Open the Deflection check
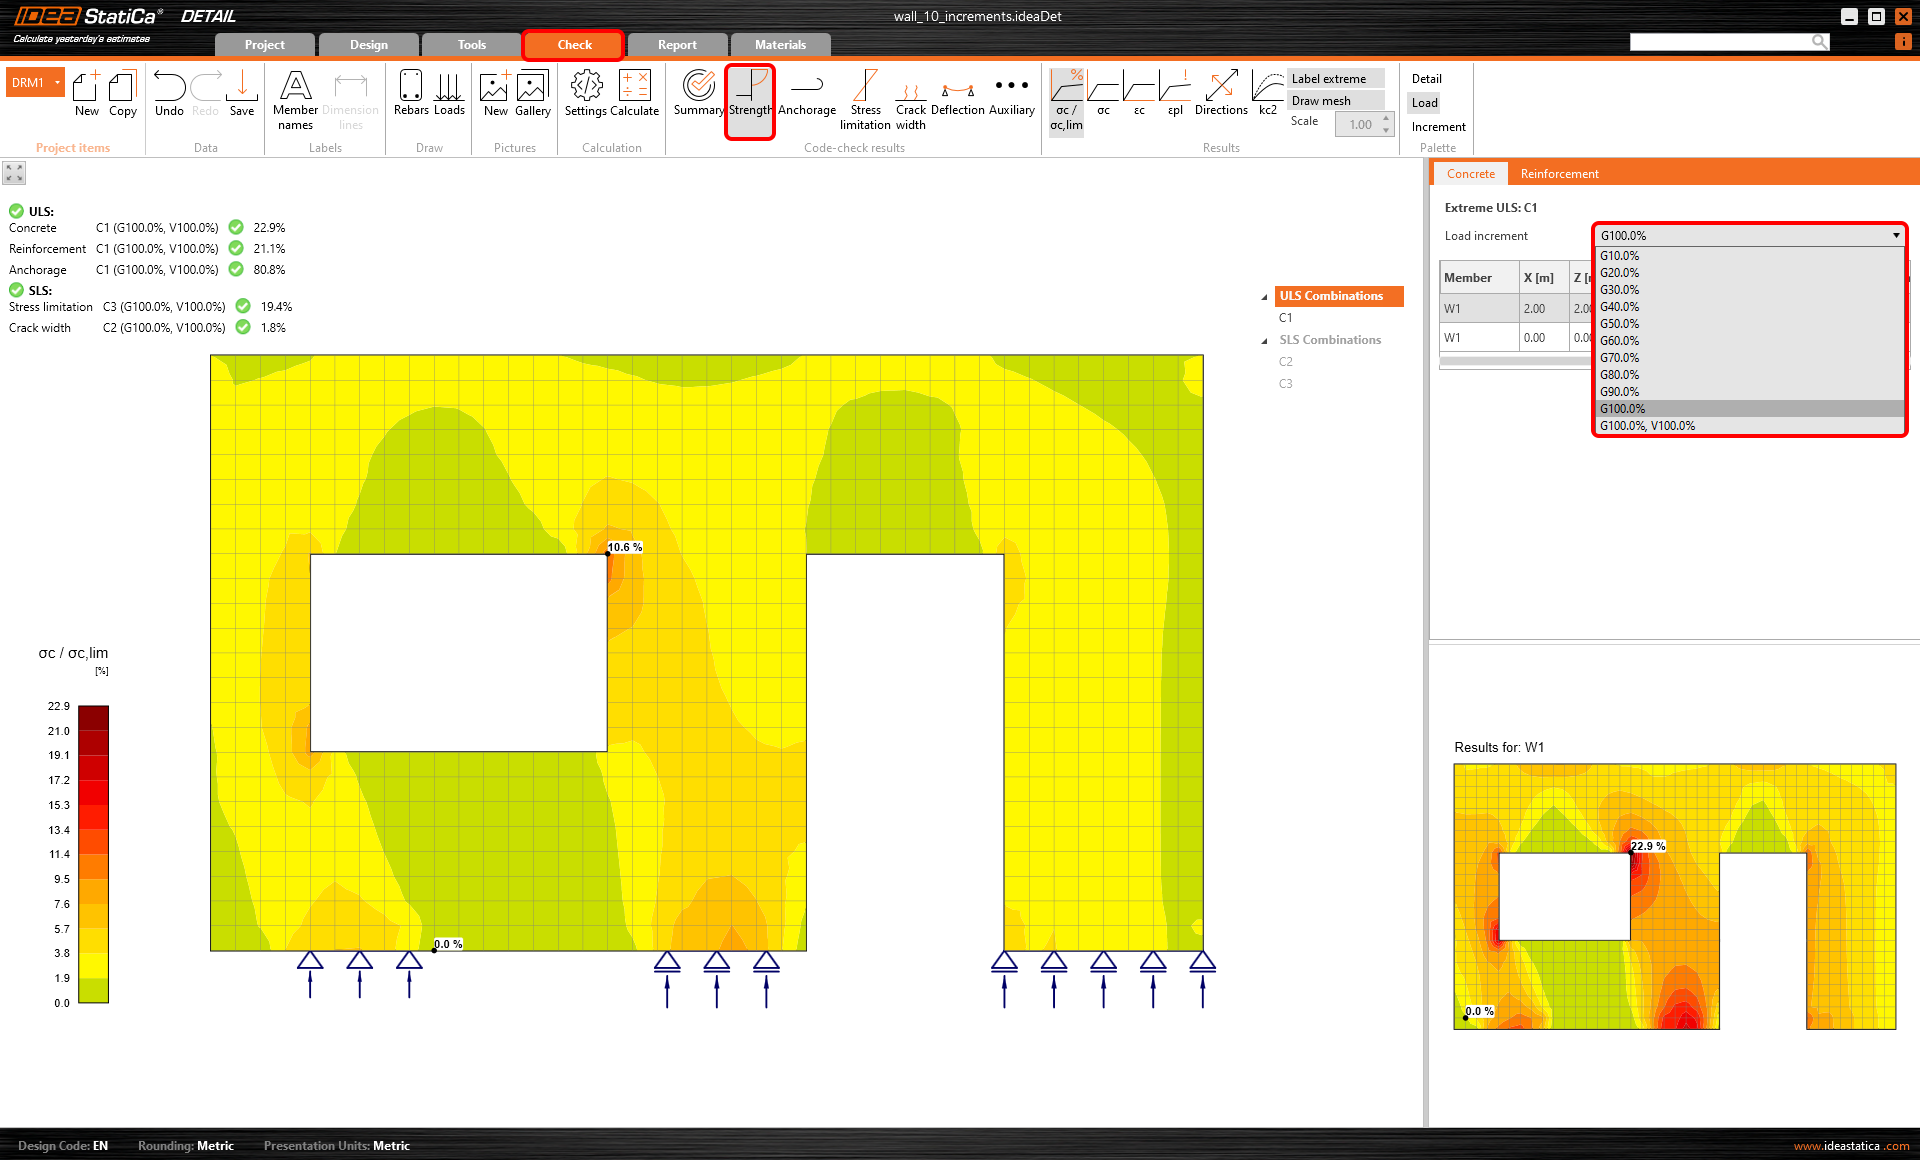 tap(956, 95)
